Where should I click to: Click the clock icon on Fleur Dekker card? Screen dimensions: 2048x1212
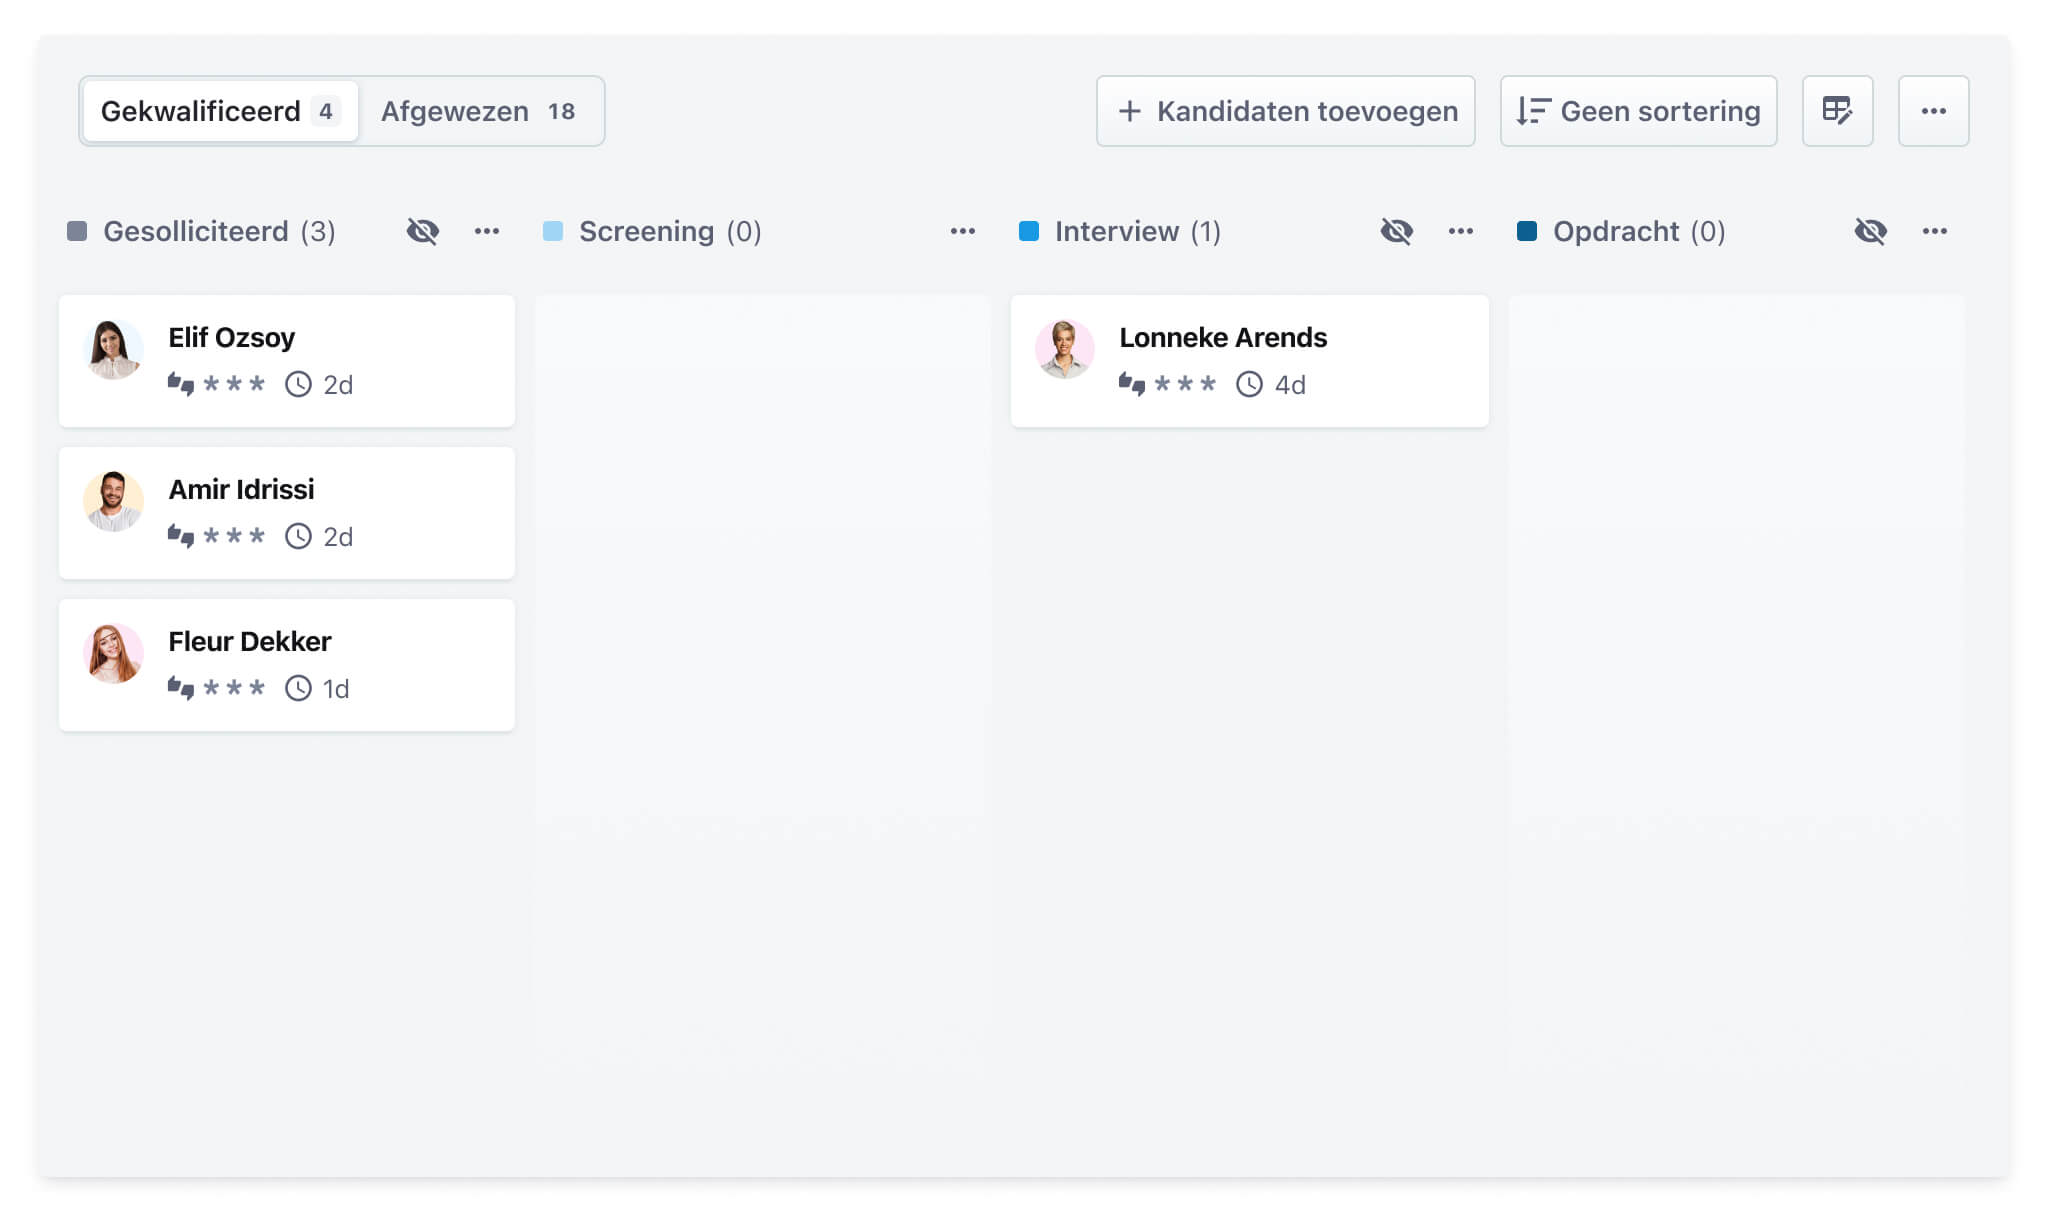tap(298, 688)
